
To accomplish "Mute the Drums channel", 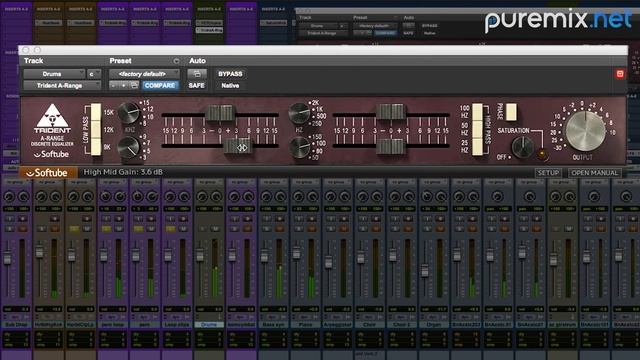I will click(x=216, y=229).
